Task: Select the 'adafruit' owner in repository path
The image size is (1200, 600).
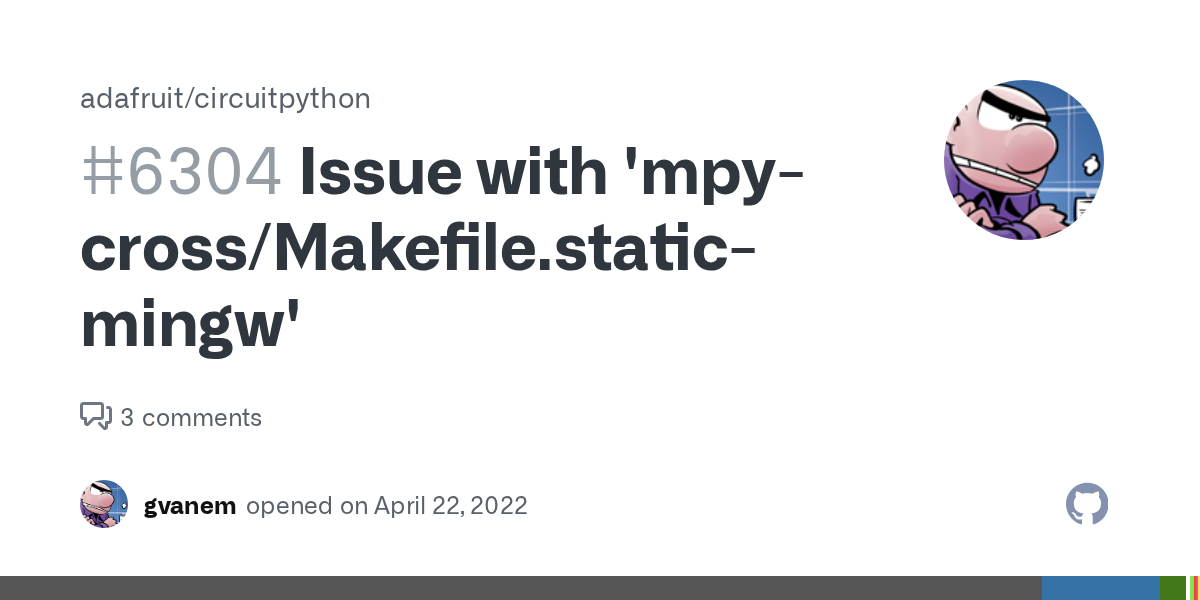Action: click(130, 98)
